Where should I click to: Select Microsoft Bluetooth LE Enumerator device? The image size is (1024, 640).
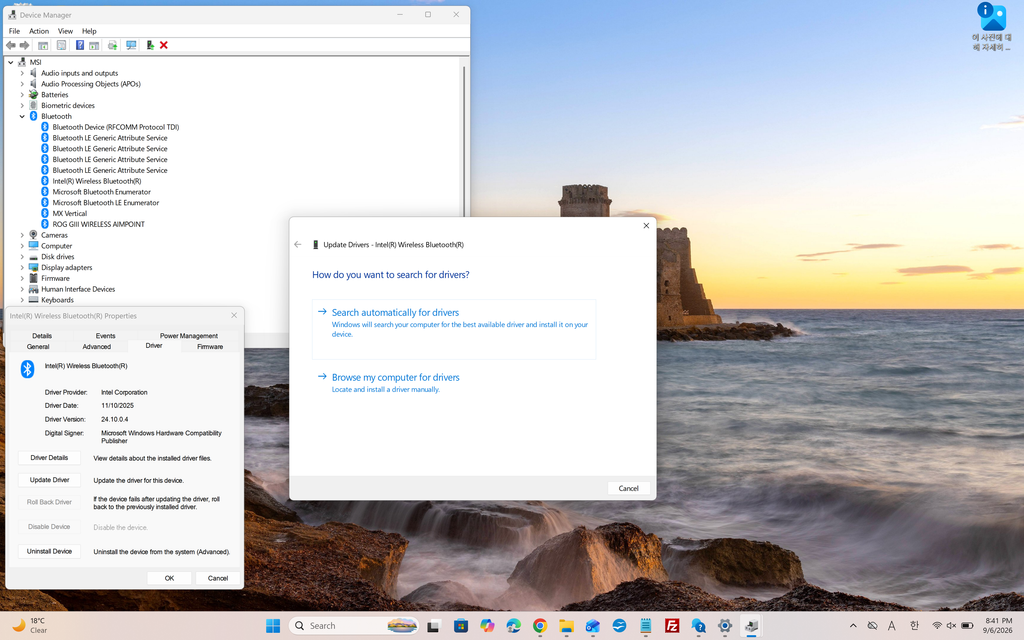(x=105, y=202)
